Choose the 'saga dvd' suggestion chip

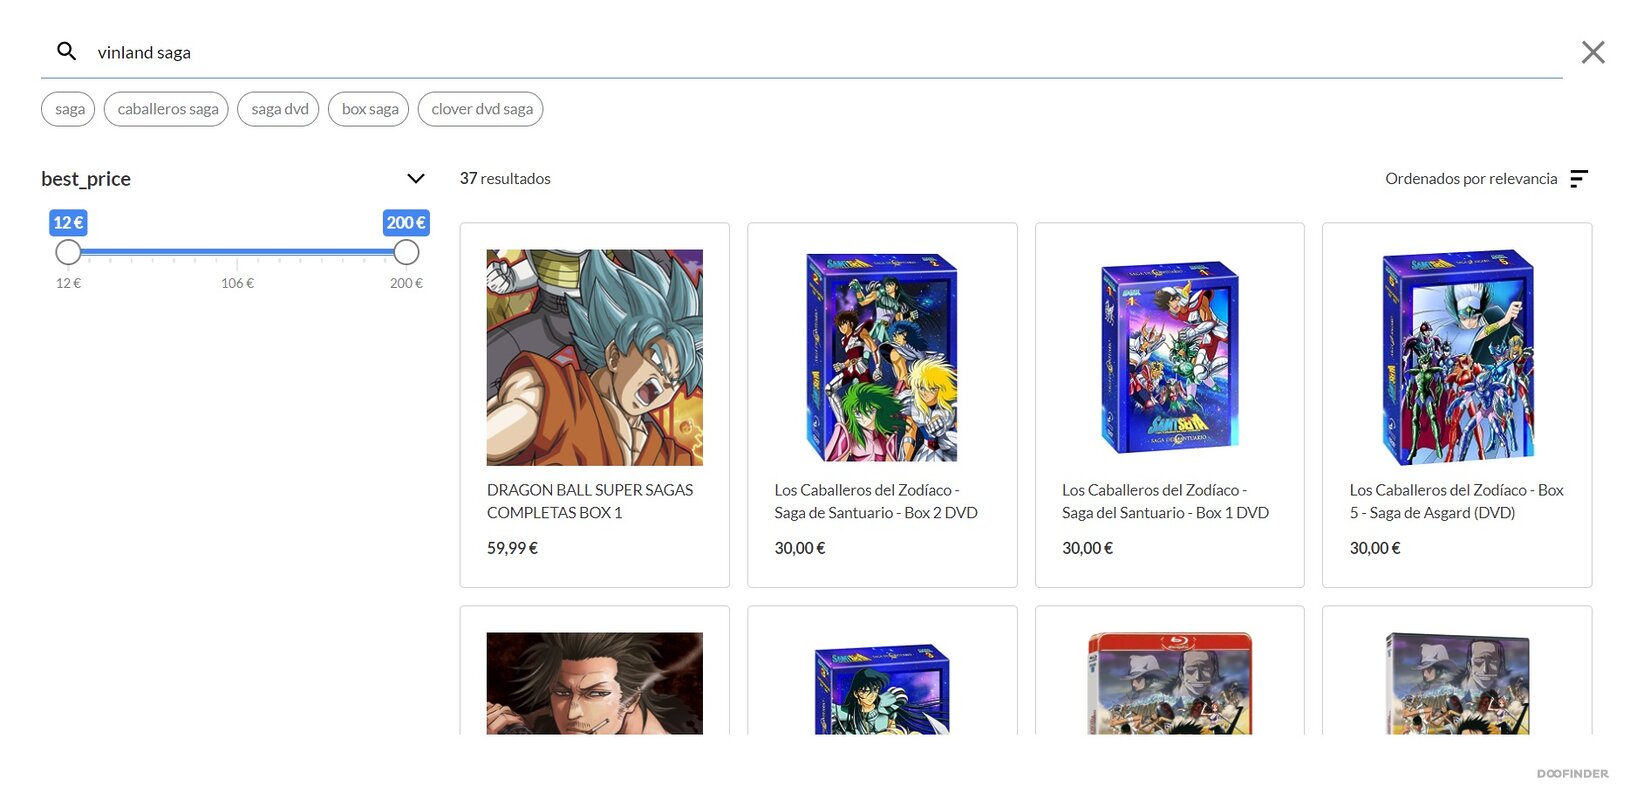click(x=278, y=109)
